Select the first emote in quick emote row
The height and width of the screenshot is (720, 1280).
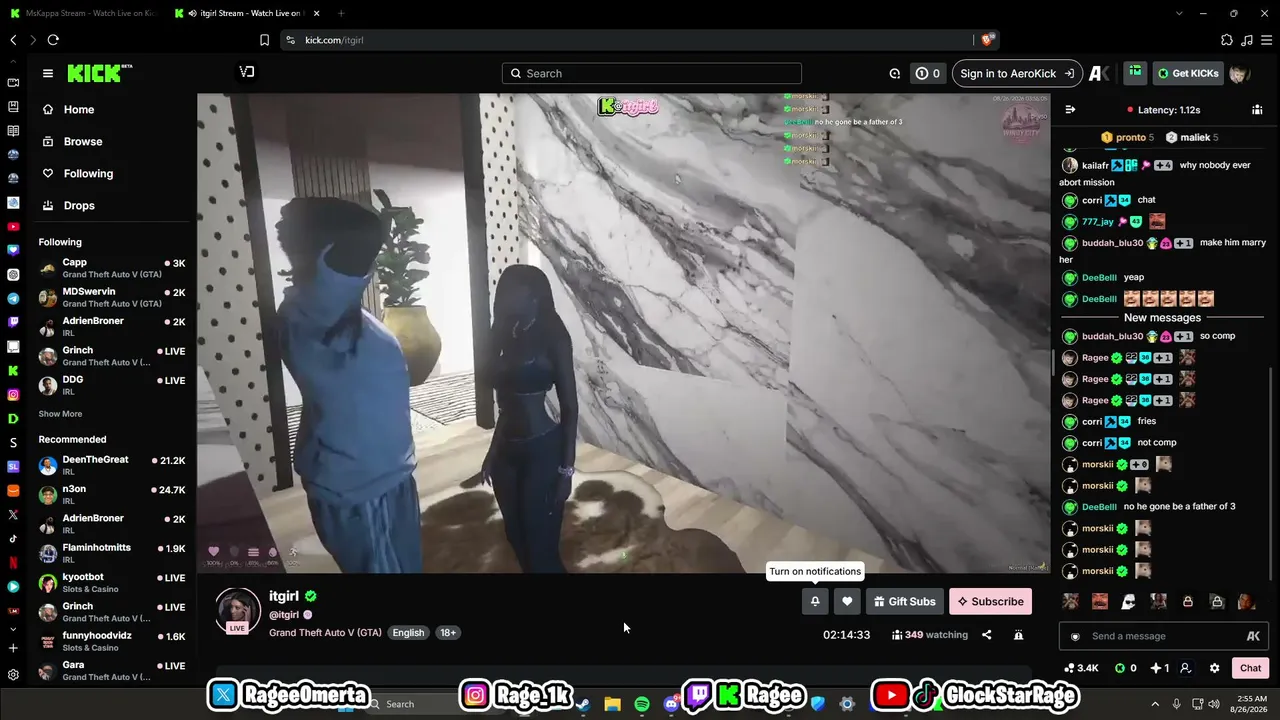click(x=1071, y=602)
